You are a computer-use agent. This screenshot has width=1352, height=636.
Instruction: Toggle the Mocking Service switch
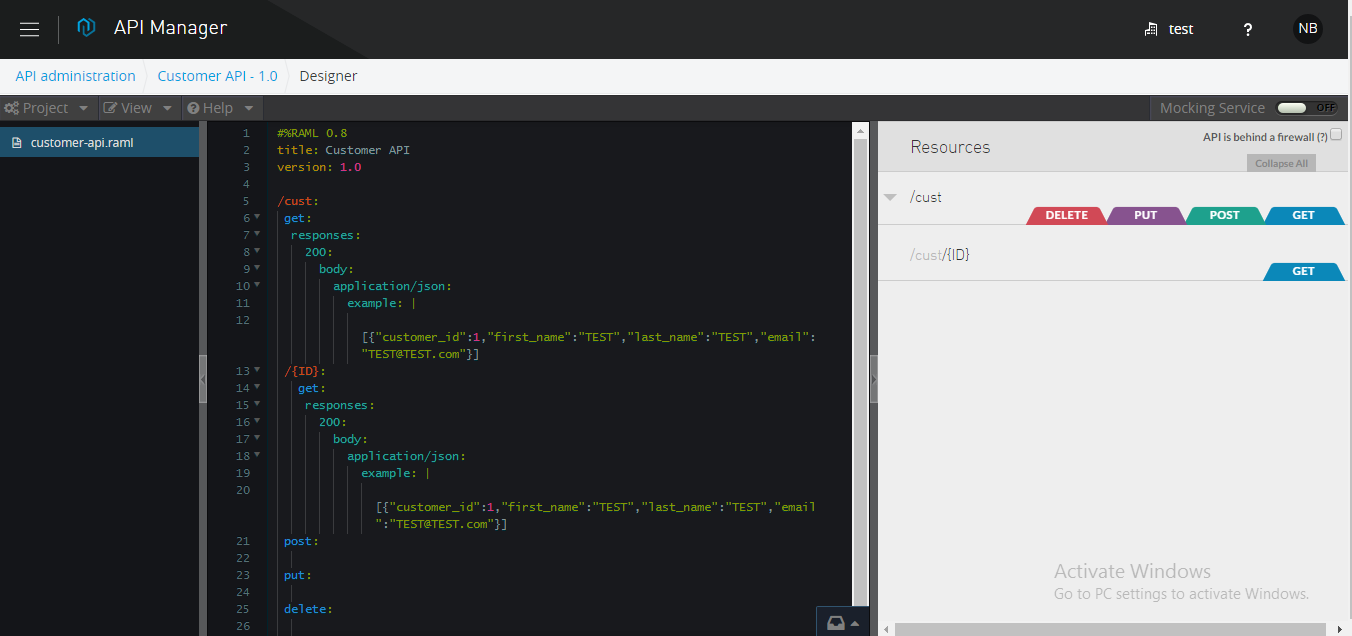(x=1307, y=108)
